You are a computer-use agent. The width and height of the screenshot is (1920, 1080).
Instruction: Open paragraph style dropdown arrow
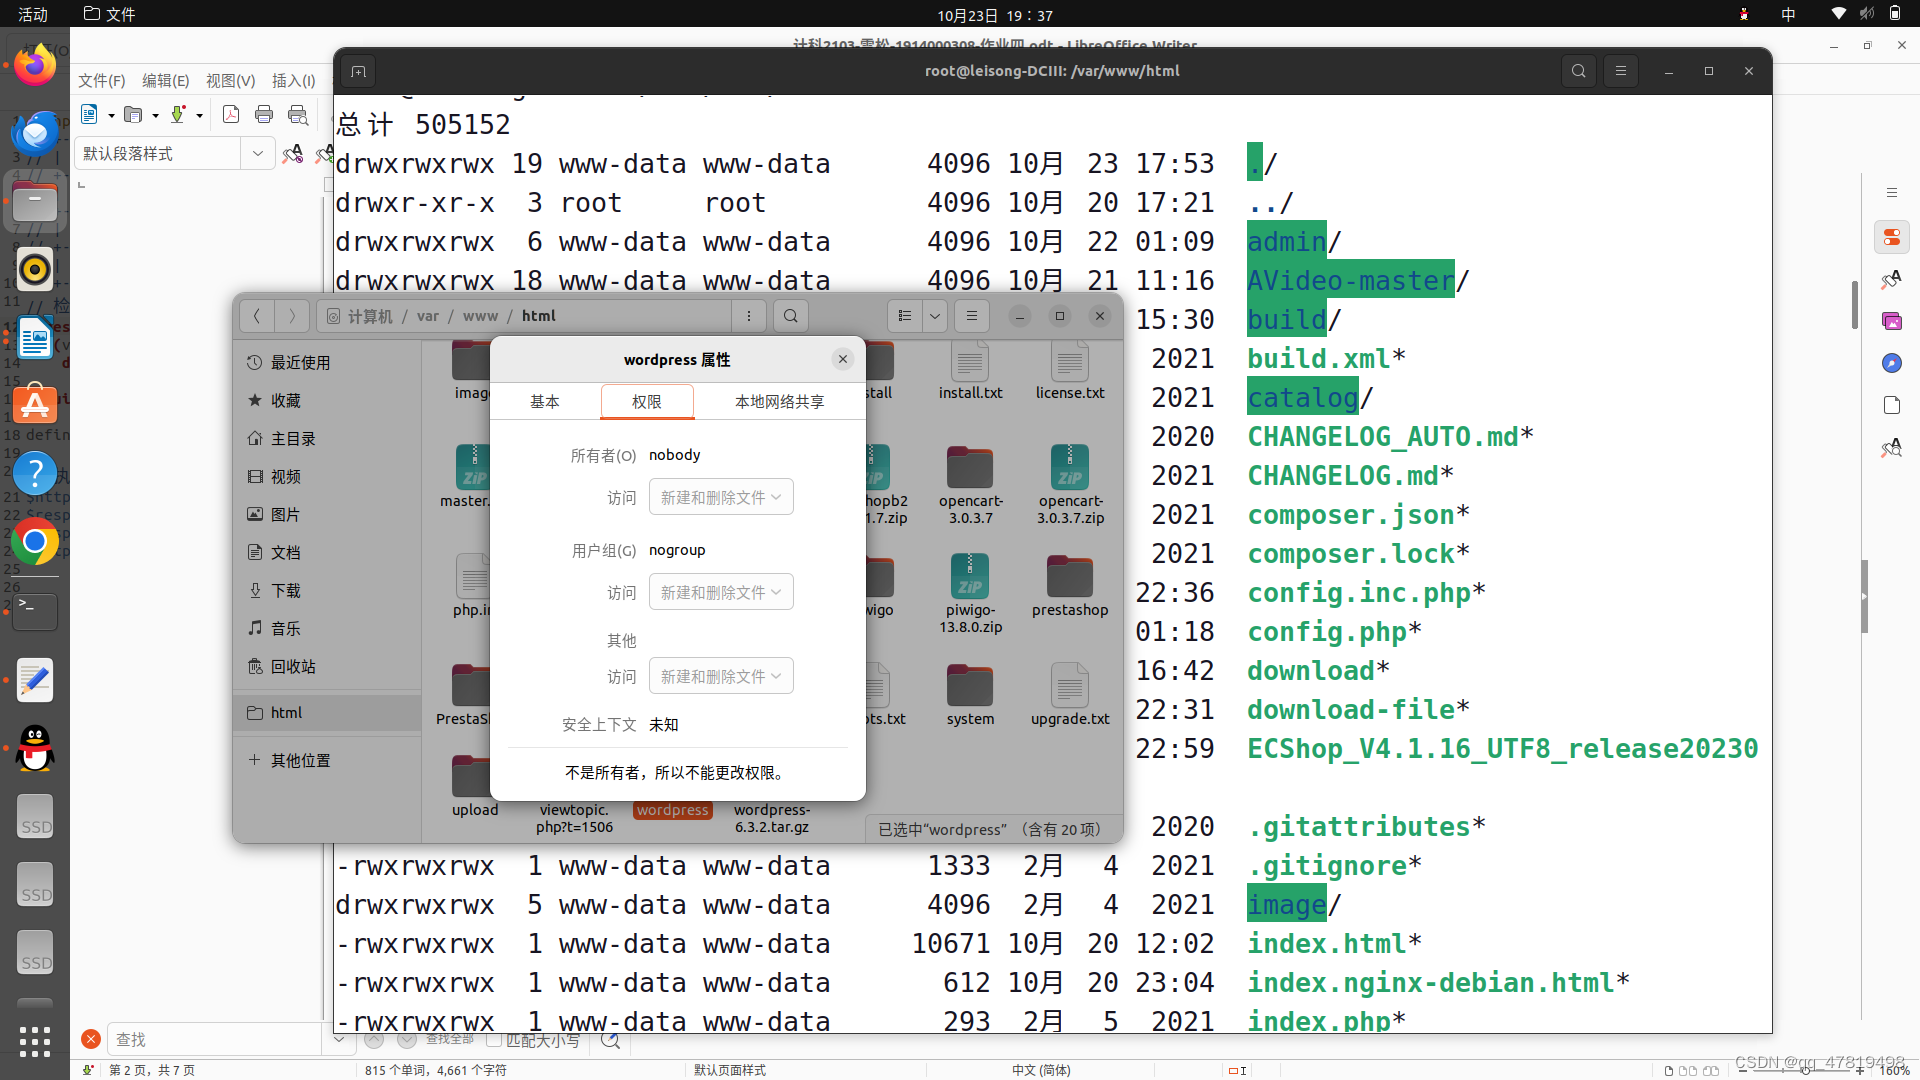click(258, 153)
